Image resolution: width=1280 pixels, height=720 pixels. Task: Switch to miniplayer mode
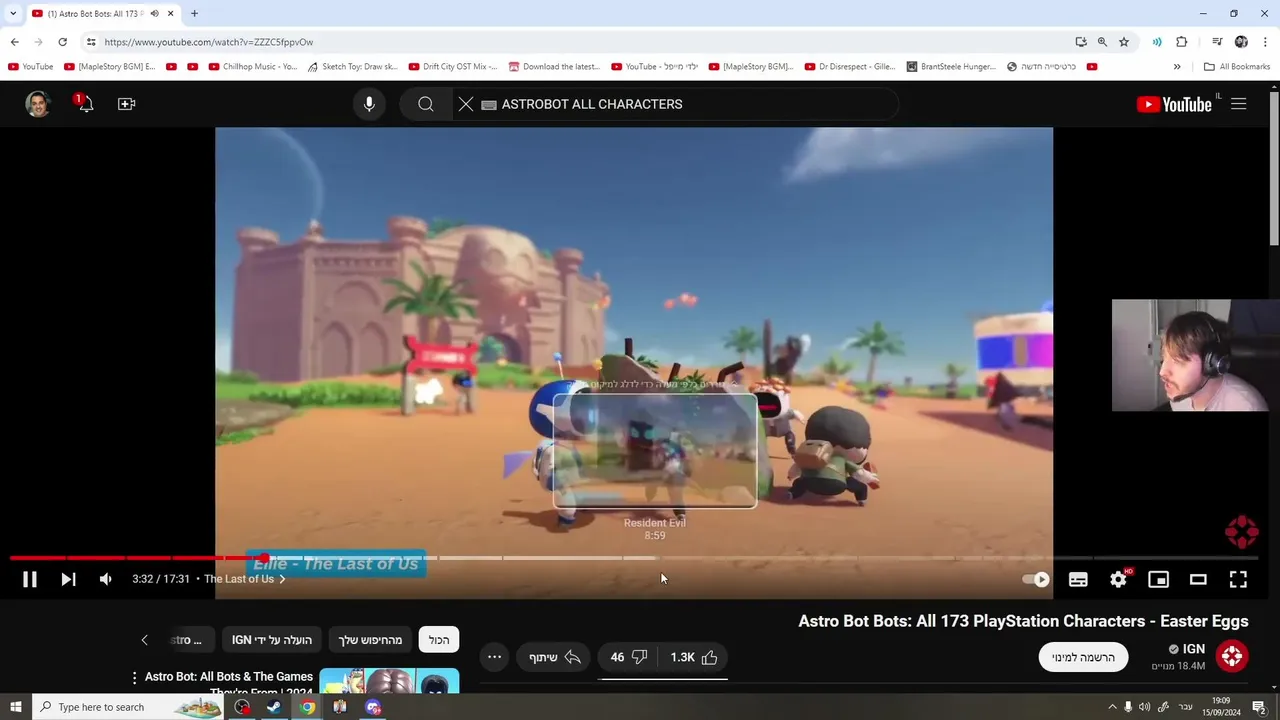pyautogui.click(x=1158, y=579)
